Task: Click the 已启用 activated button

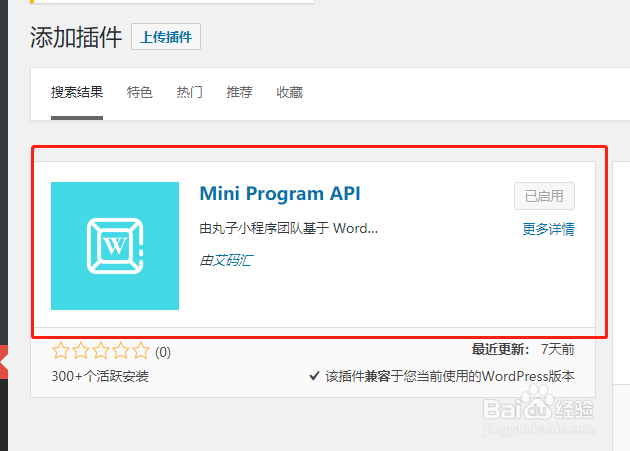Action: (544, 196)
